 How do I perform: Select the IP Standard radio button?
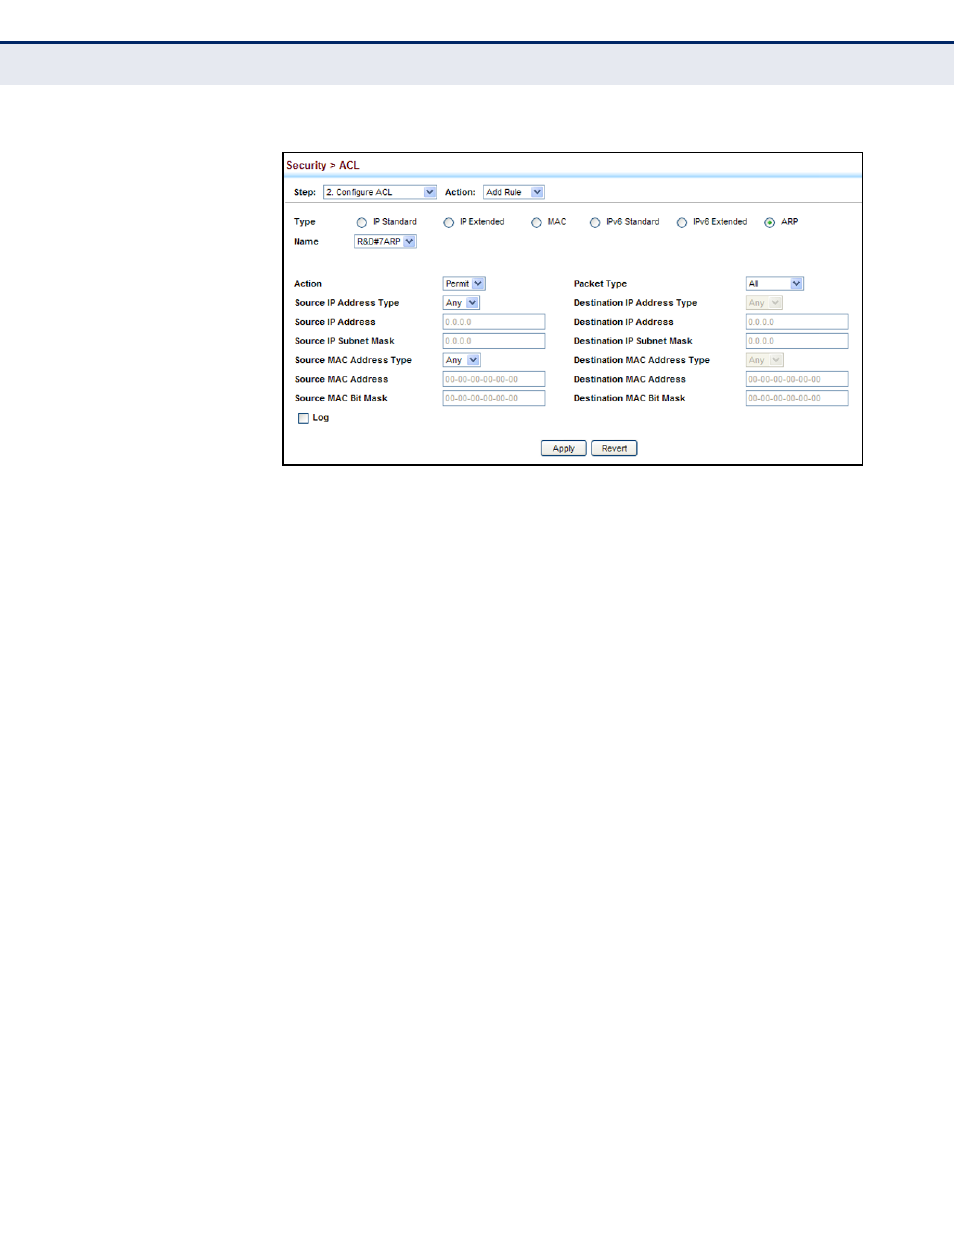coord(360,222)
